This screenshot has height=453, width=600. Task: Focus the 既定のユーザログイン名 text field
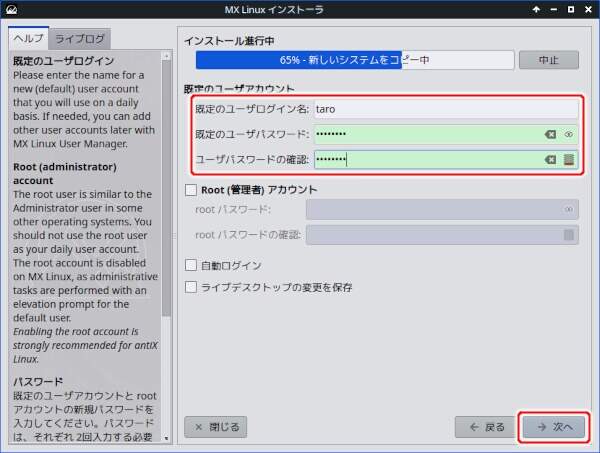click(x=444, y=108)
